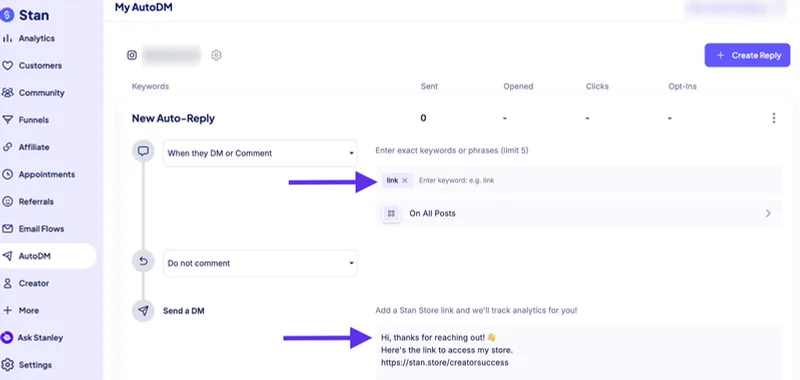Click the Send a DM step icon
The height and width of the screenshot is (380, 800).
pyautogui.click(x=143, y=311)
